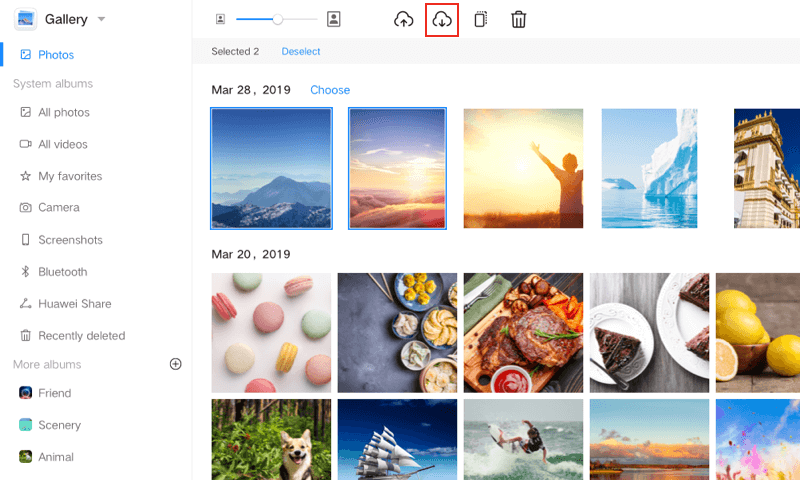Image resolution: width=800 pixels, height=480 pixels.
Task: Open the All videos album
Action: [62, 144]
